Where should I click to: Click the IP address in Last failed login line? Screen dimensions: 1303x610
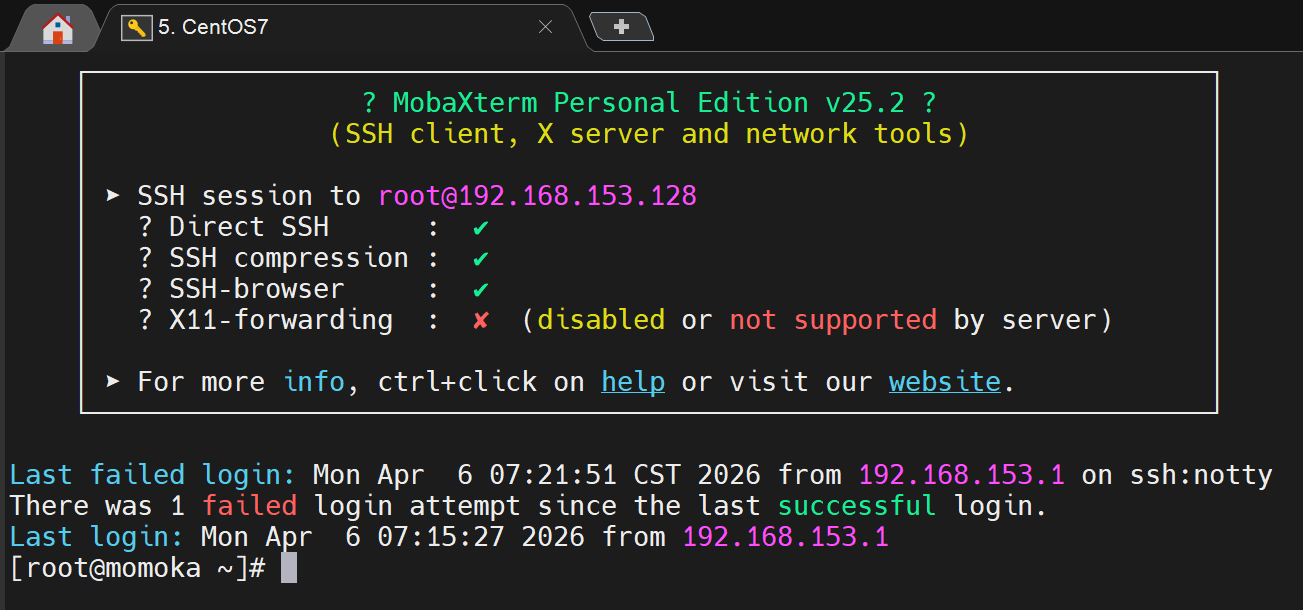coord(961,475)
